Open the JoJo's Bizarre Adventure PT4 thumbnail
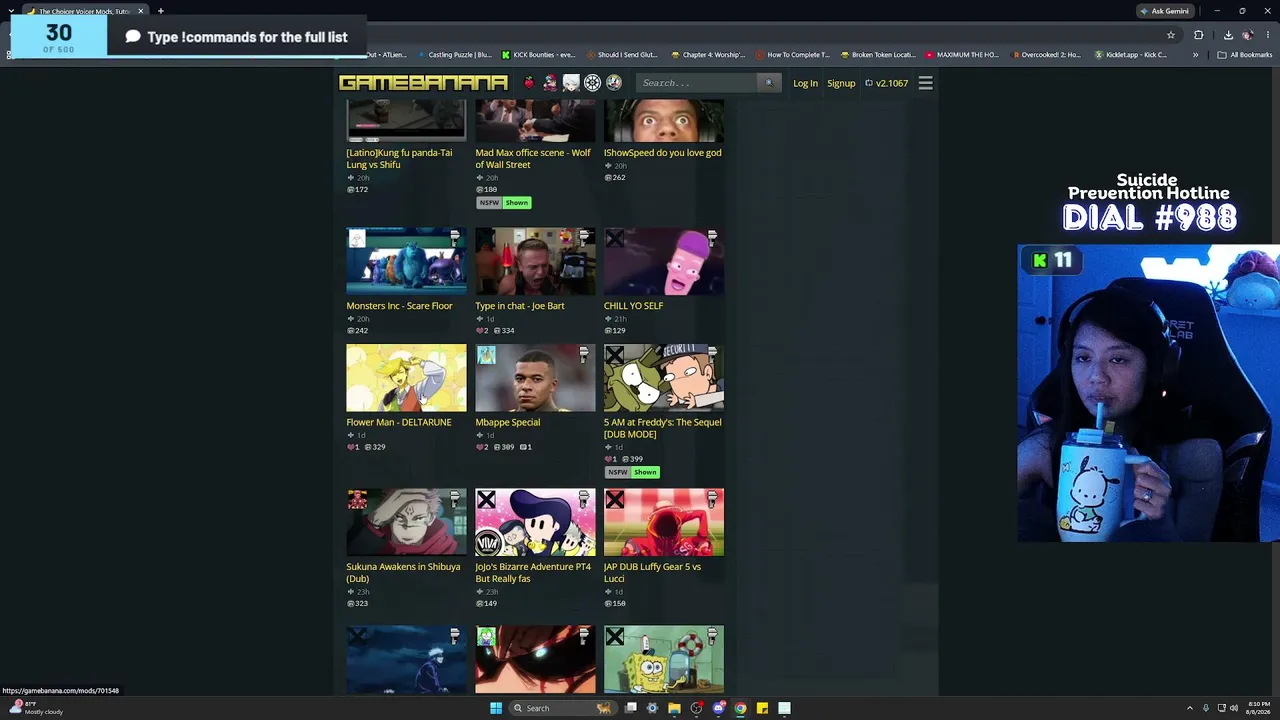 [x=535, y=522]
